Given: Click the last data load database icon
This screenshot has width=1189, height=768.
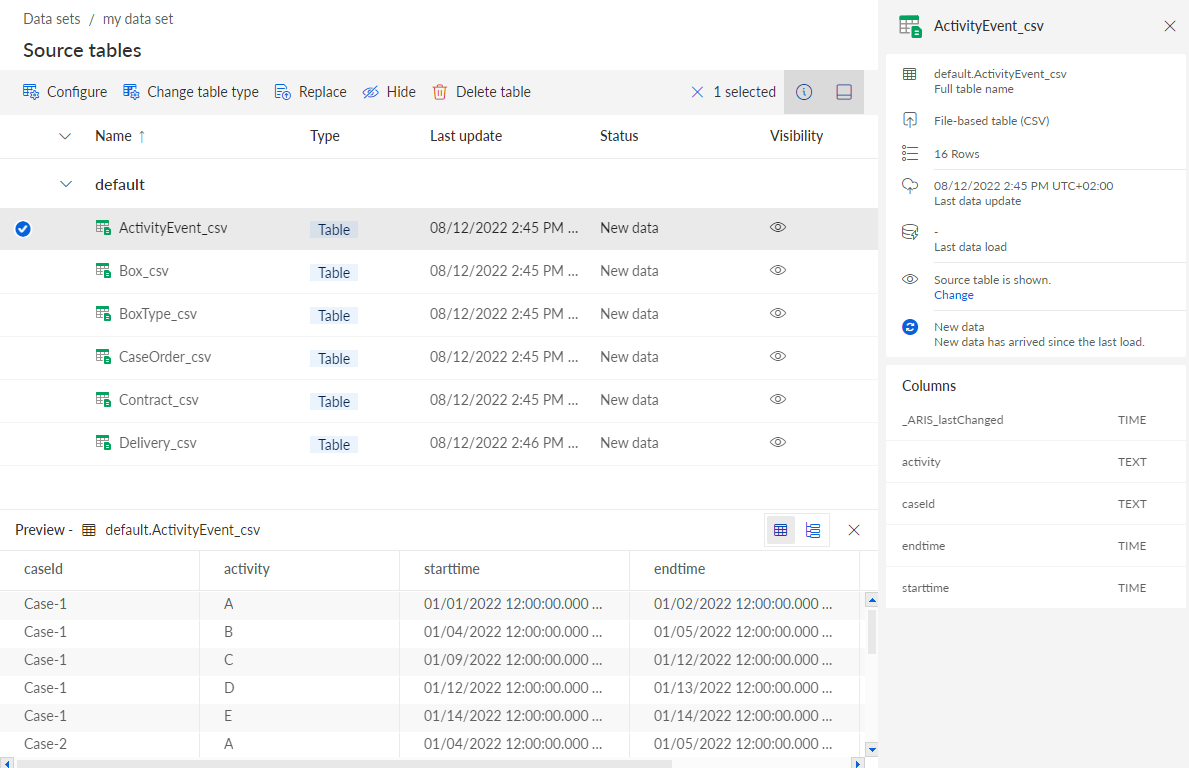Looking at the screenshot, I should click(x=910, y=232).
